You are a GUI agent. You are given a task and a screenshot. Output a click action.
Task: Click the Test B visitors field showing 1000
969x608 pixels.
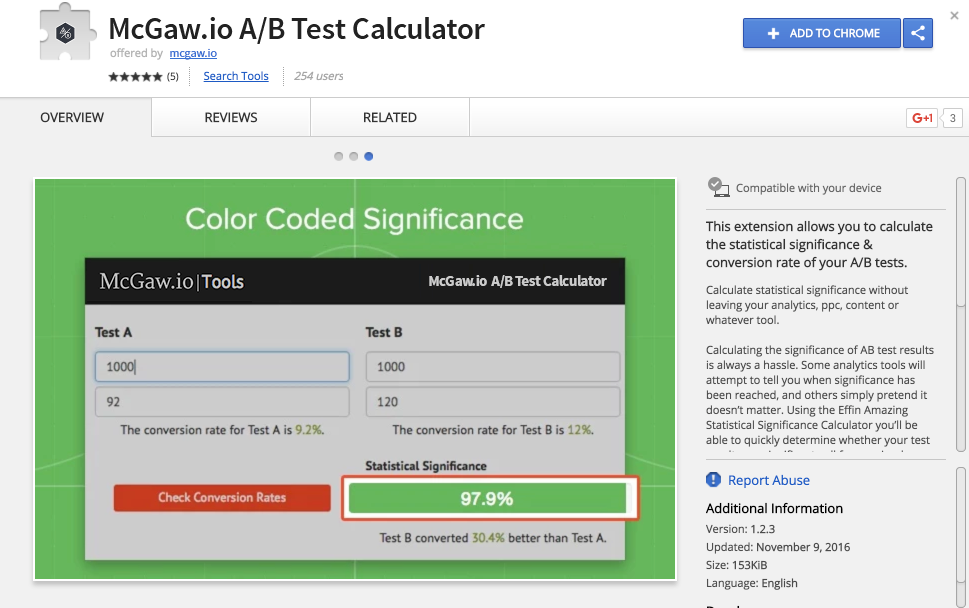[493, 366]
